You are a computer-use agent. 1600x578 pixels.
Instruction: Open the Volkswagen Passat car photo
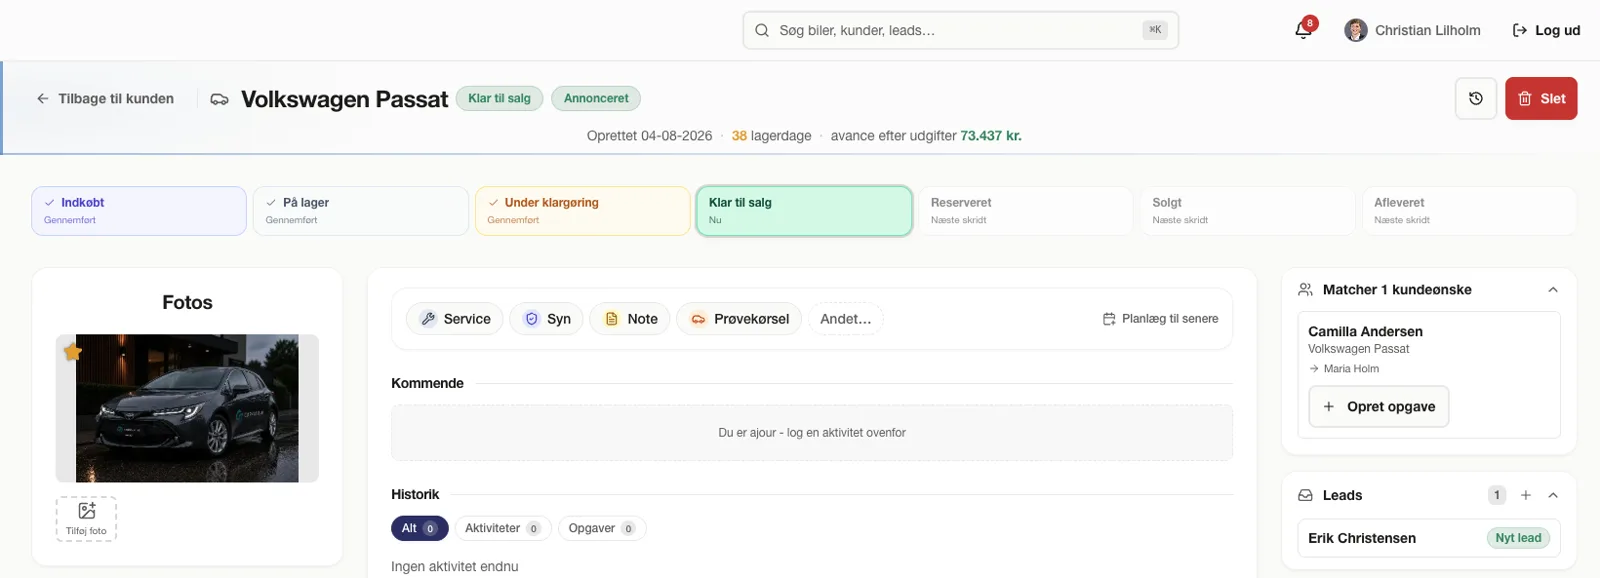point(187,408)
